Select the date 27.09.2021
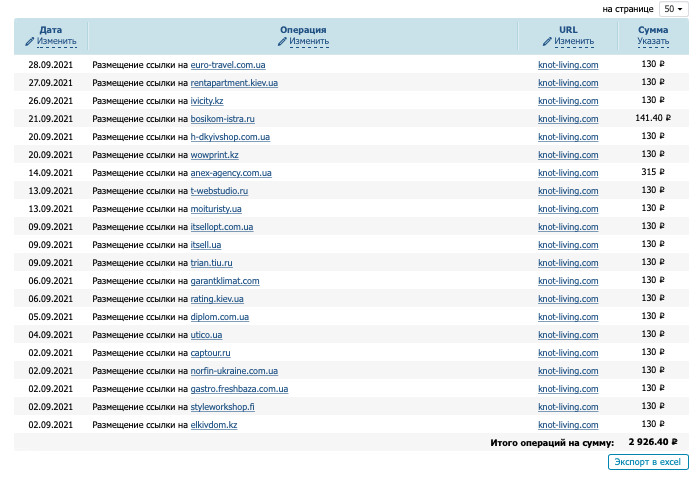The image size is (699, 496). pyautogui.click(x=50, y=83)
